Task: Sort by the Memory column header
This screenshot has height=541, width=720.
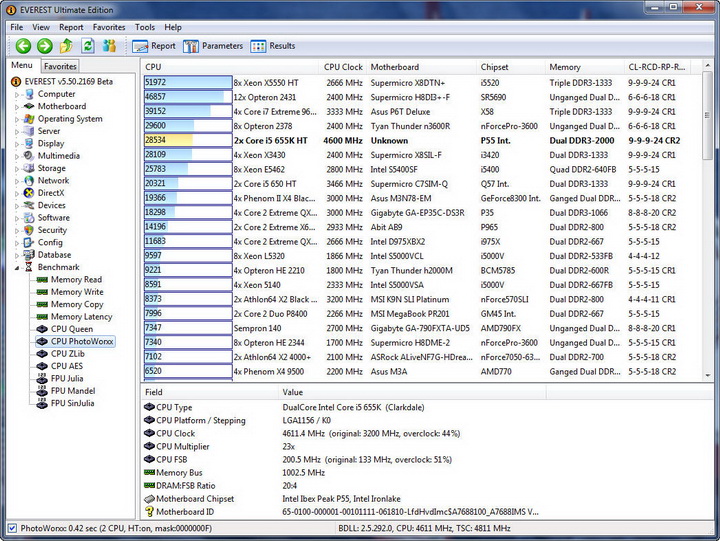Action: tap(585, 67)
